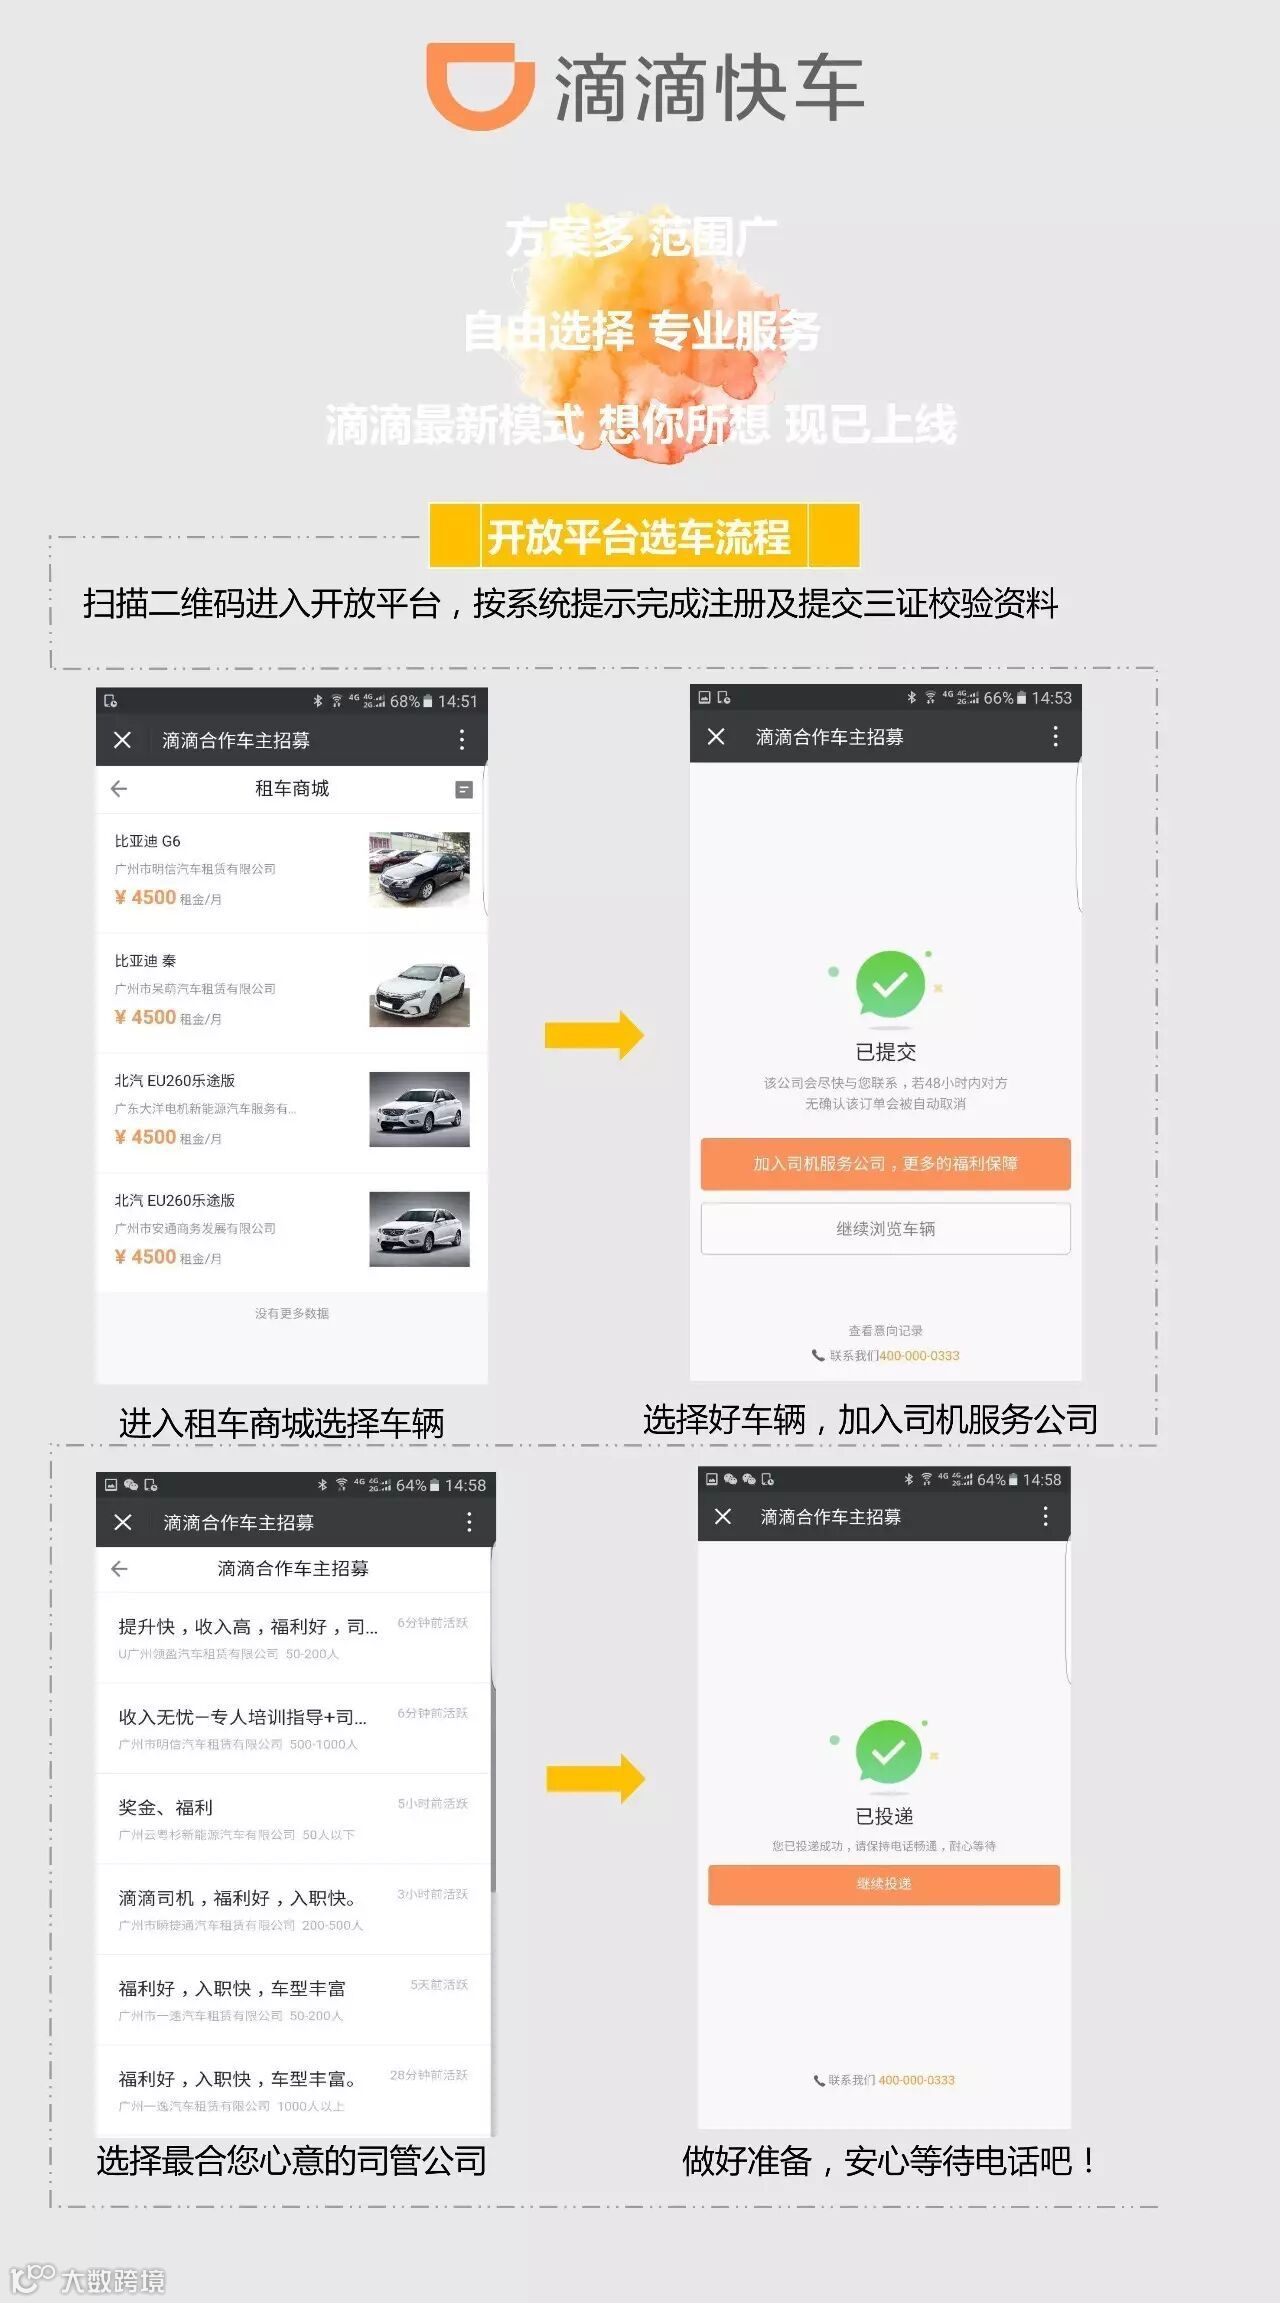
Task: Close the 14:51 screenshot's 滴滴合作车主招募 page
Action: coord(123,740)
